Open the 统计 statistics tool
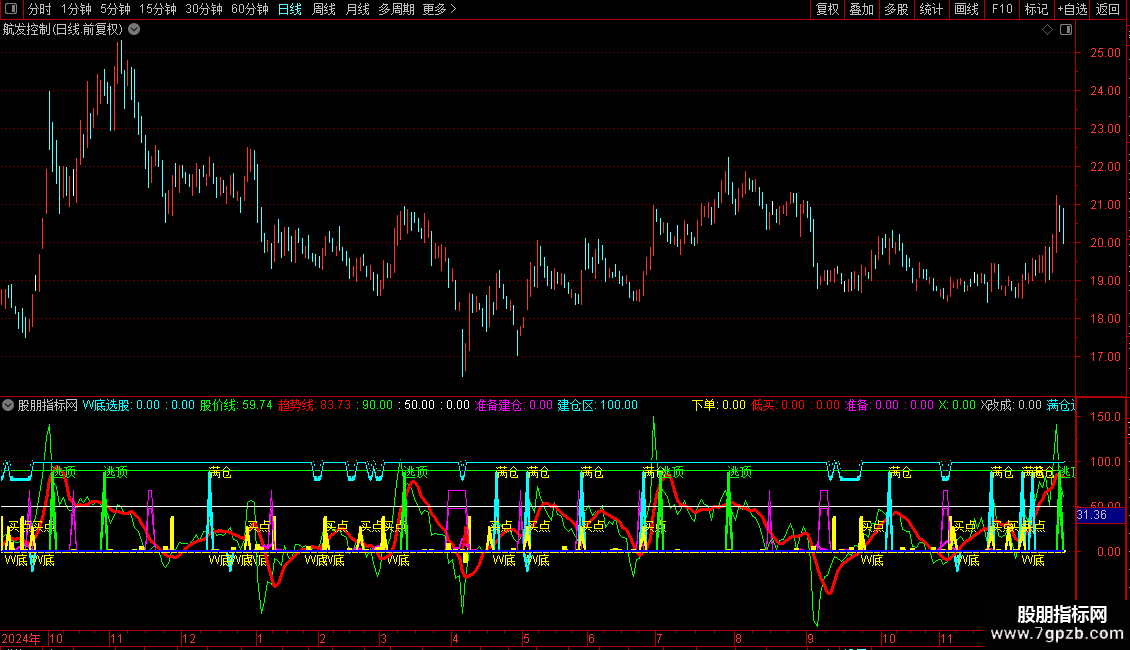The width and height of the screenshot is (1130, 650). [x=931, y=9]
